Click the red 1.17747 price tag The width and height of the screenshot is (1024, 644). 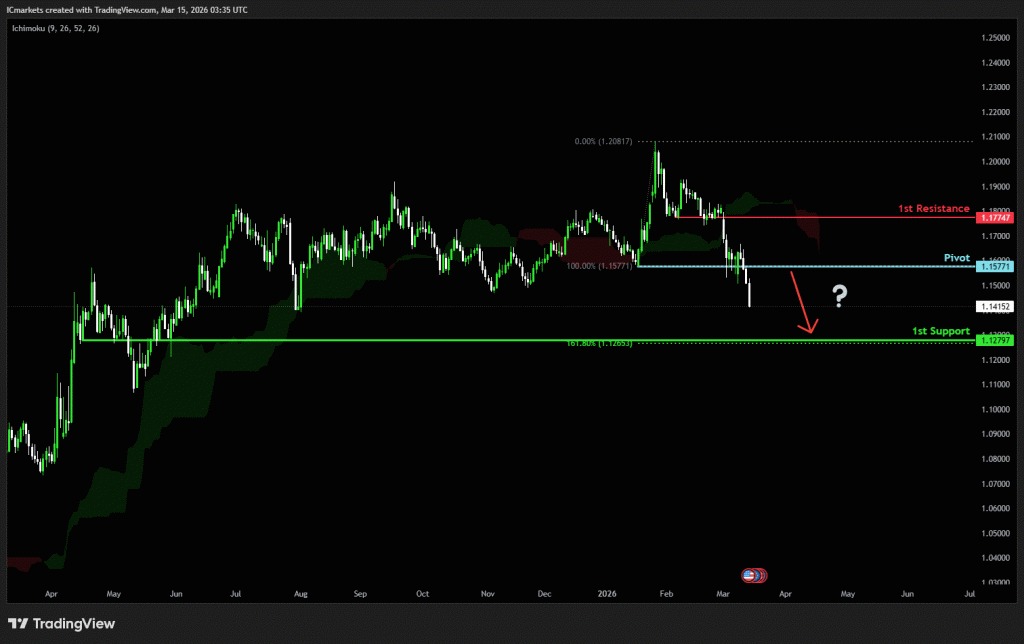(996, 217)
